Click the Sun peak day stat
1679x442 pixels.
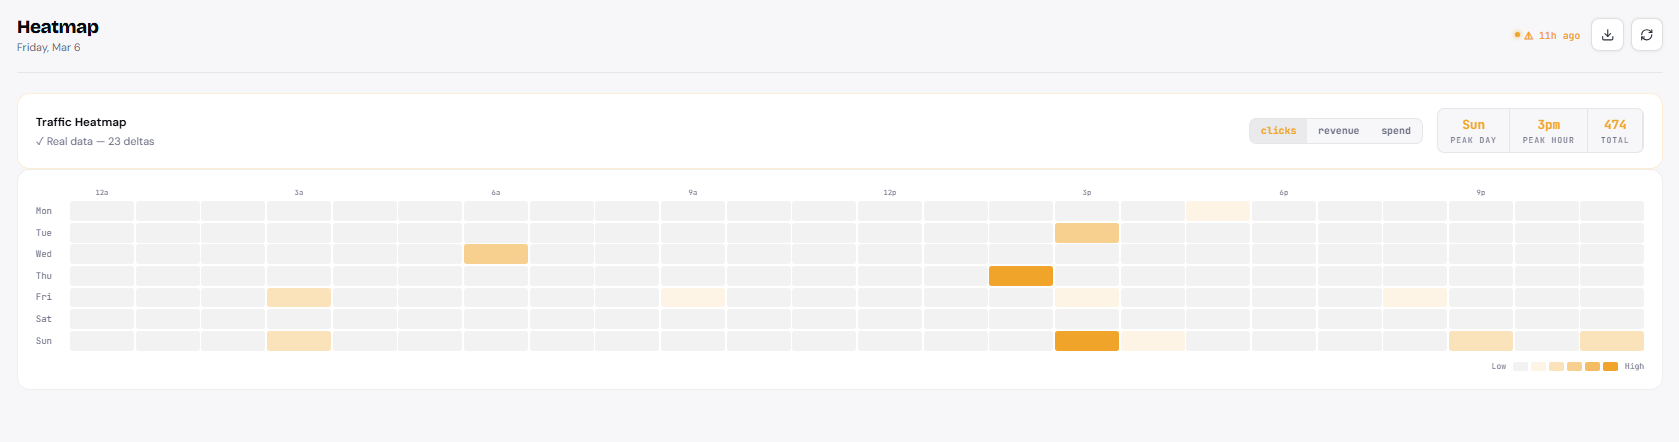(x=1473, y=131)
